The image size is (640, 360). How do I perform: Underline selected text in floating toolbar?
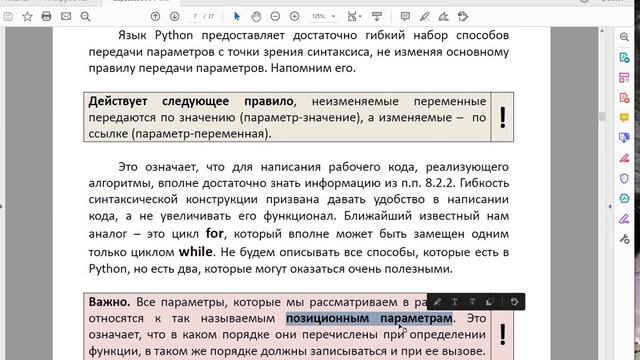coord(454,302)
